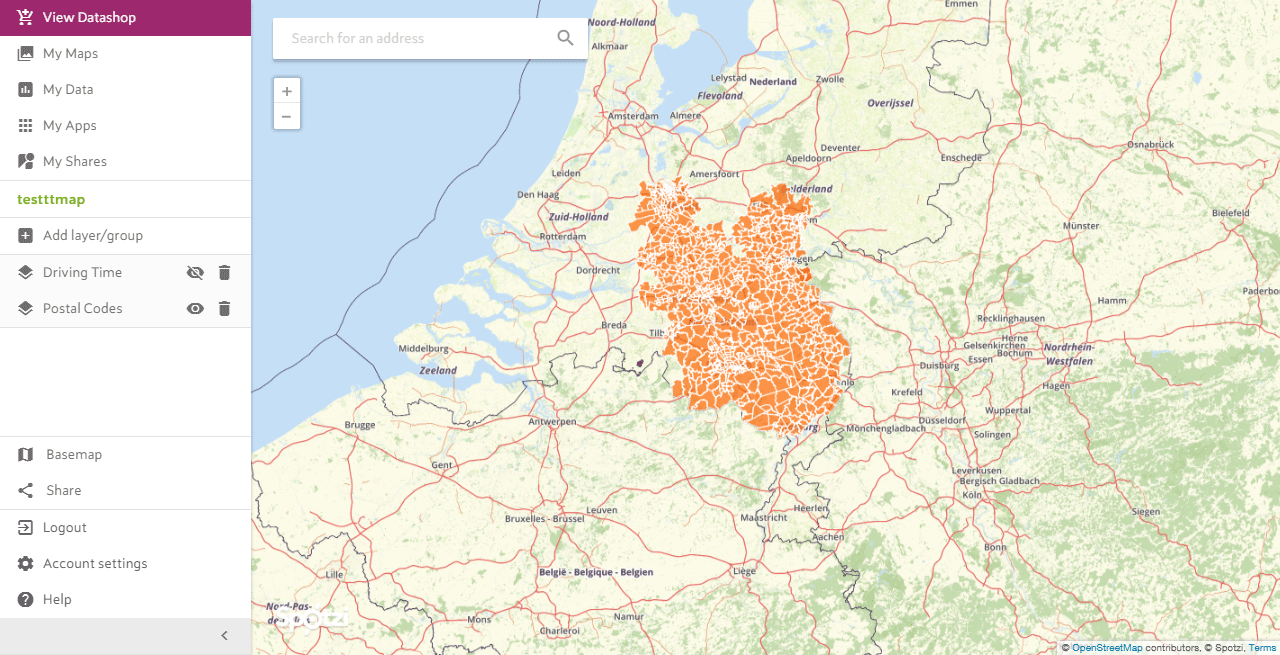Open Basemap options
The width and height of the screenshot is (1280, 655).
click(x=125, y=455)
